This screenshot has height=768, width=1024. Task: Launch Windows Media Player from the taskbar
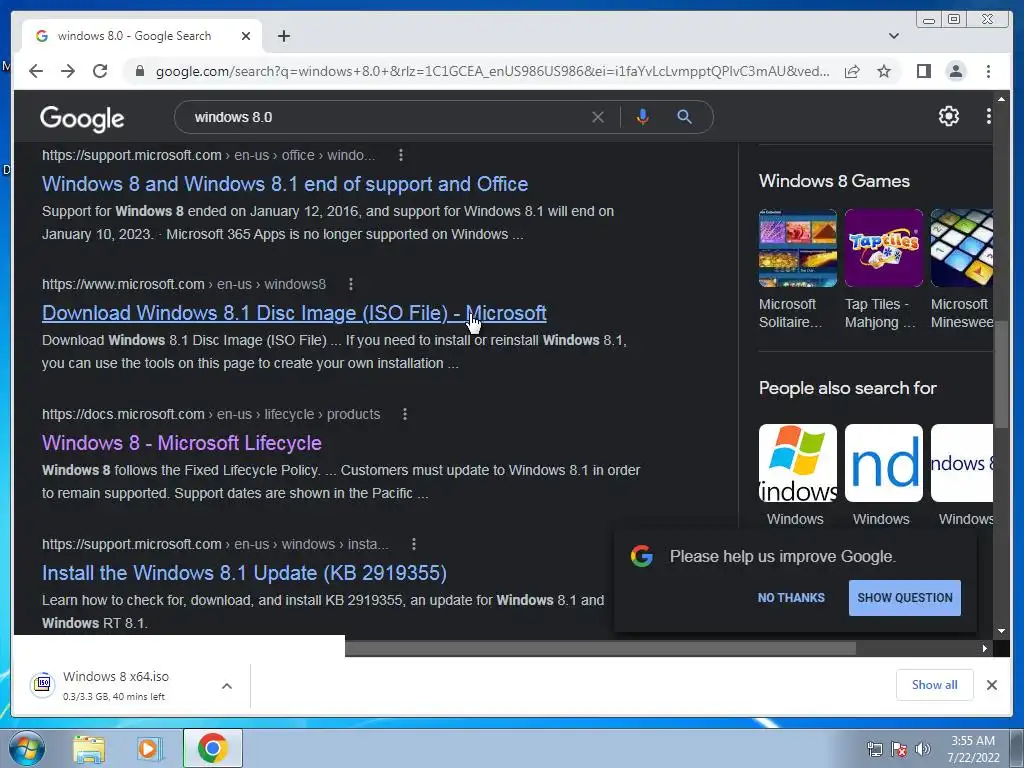click(149, 749)
